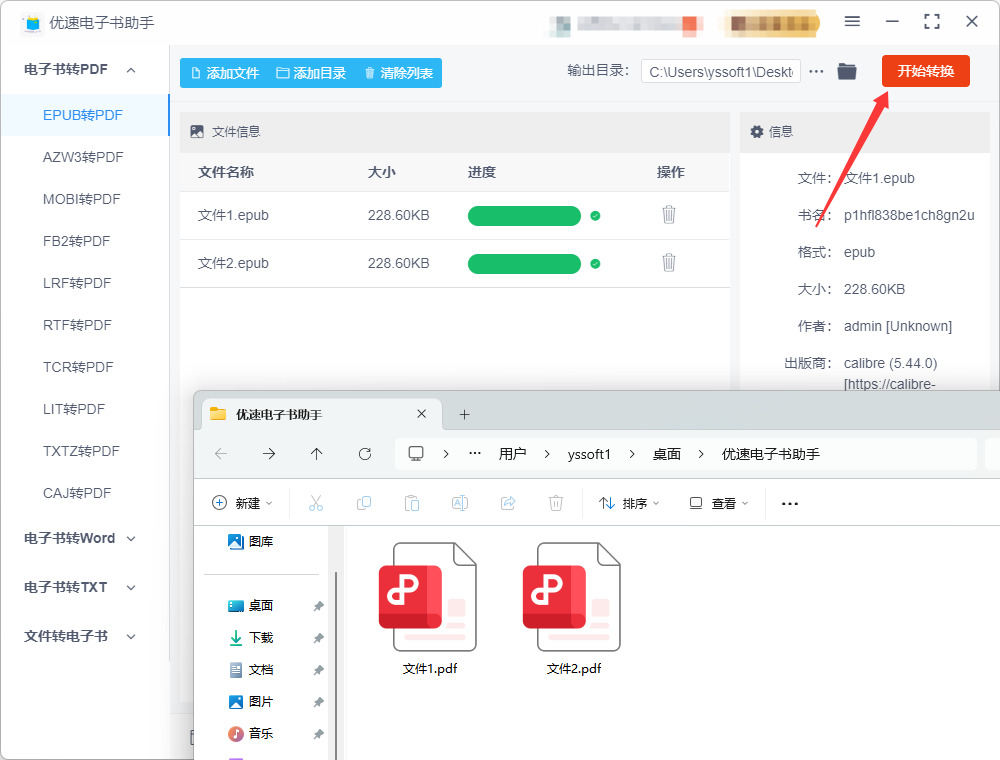Click the 添加目录 button

pyautogui.click(x=311, y=73)
